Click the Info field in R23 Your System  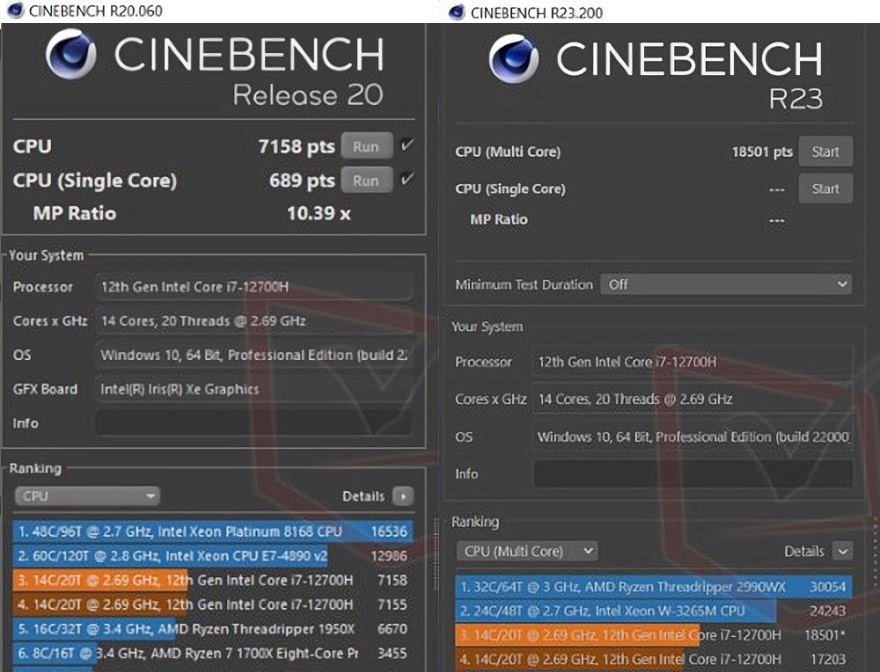(x=693, y=474)
